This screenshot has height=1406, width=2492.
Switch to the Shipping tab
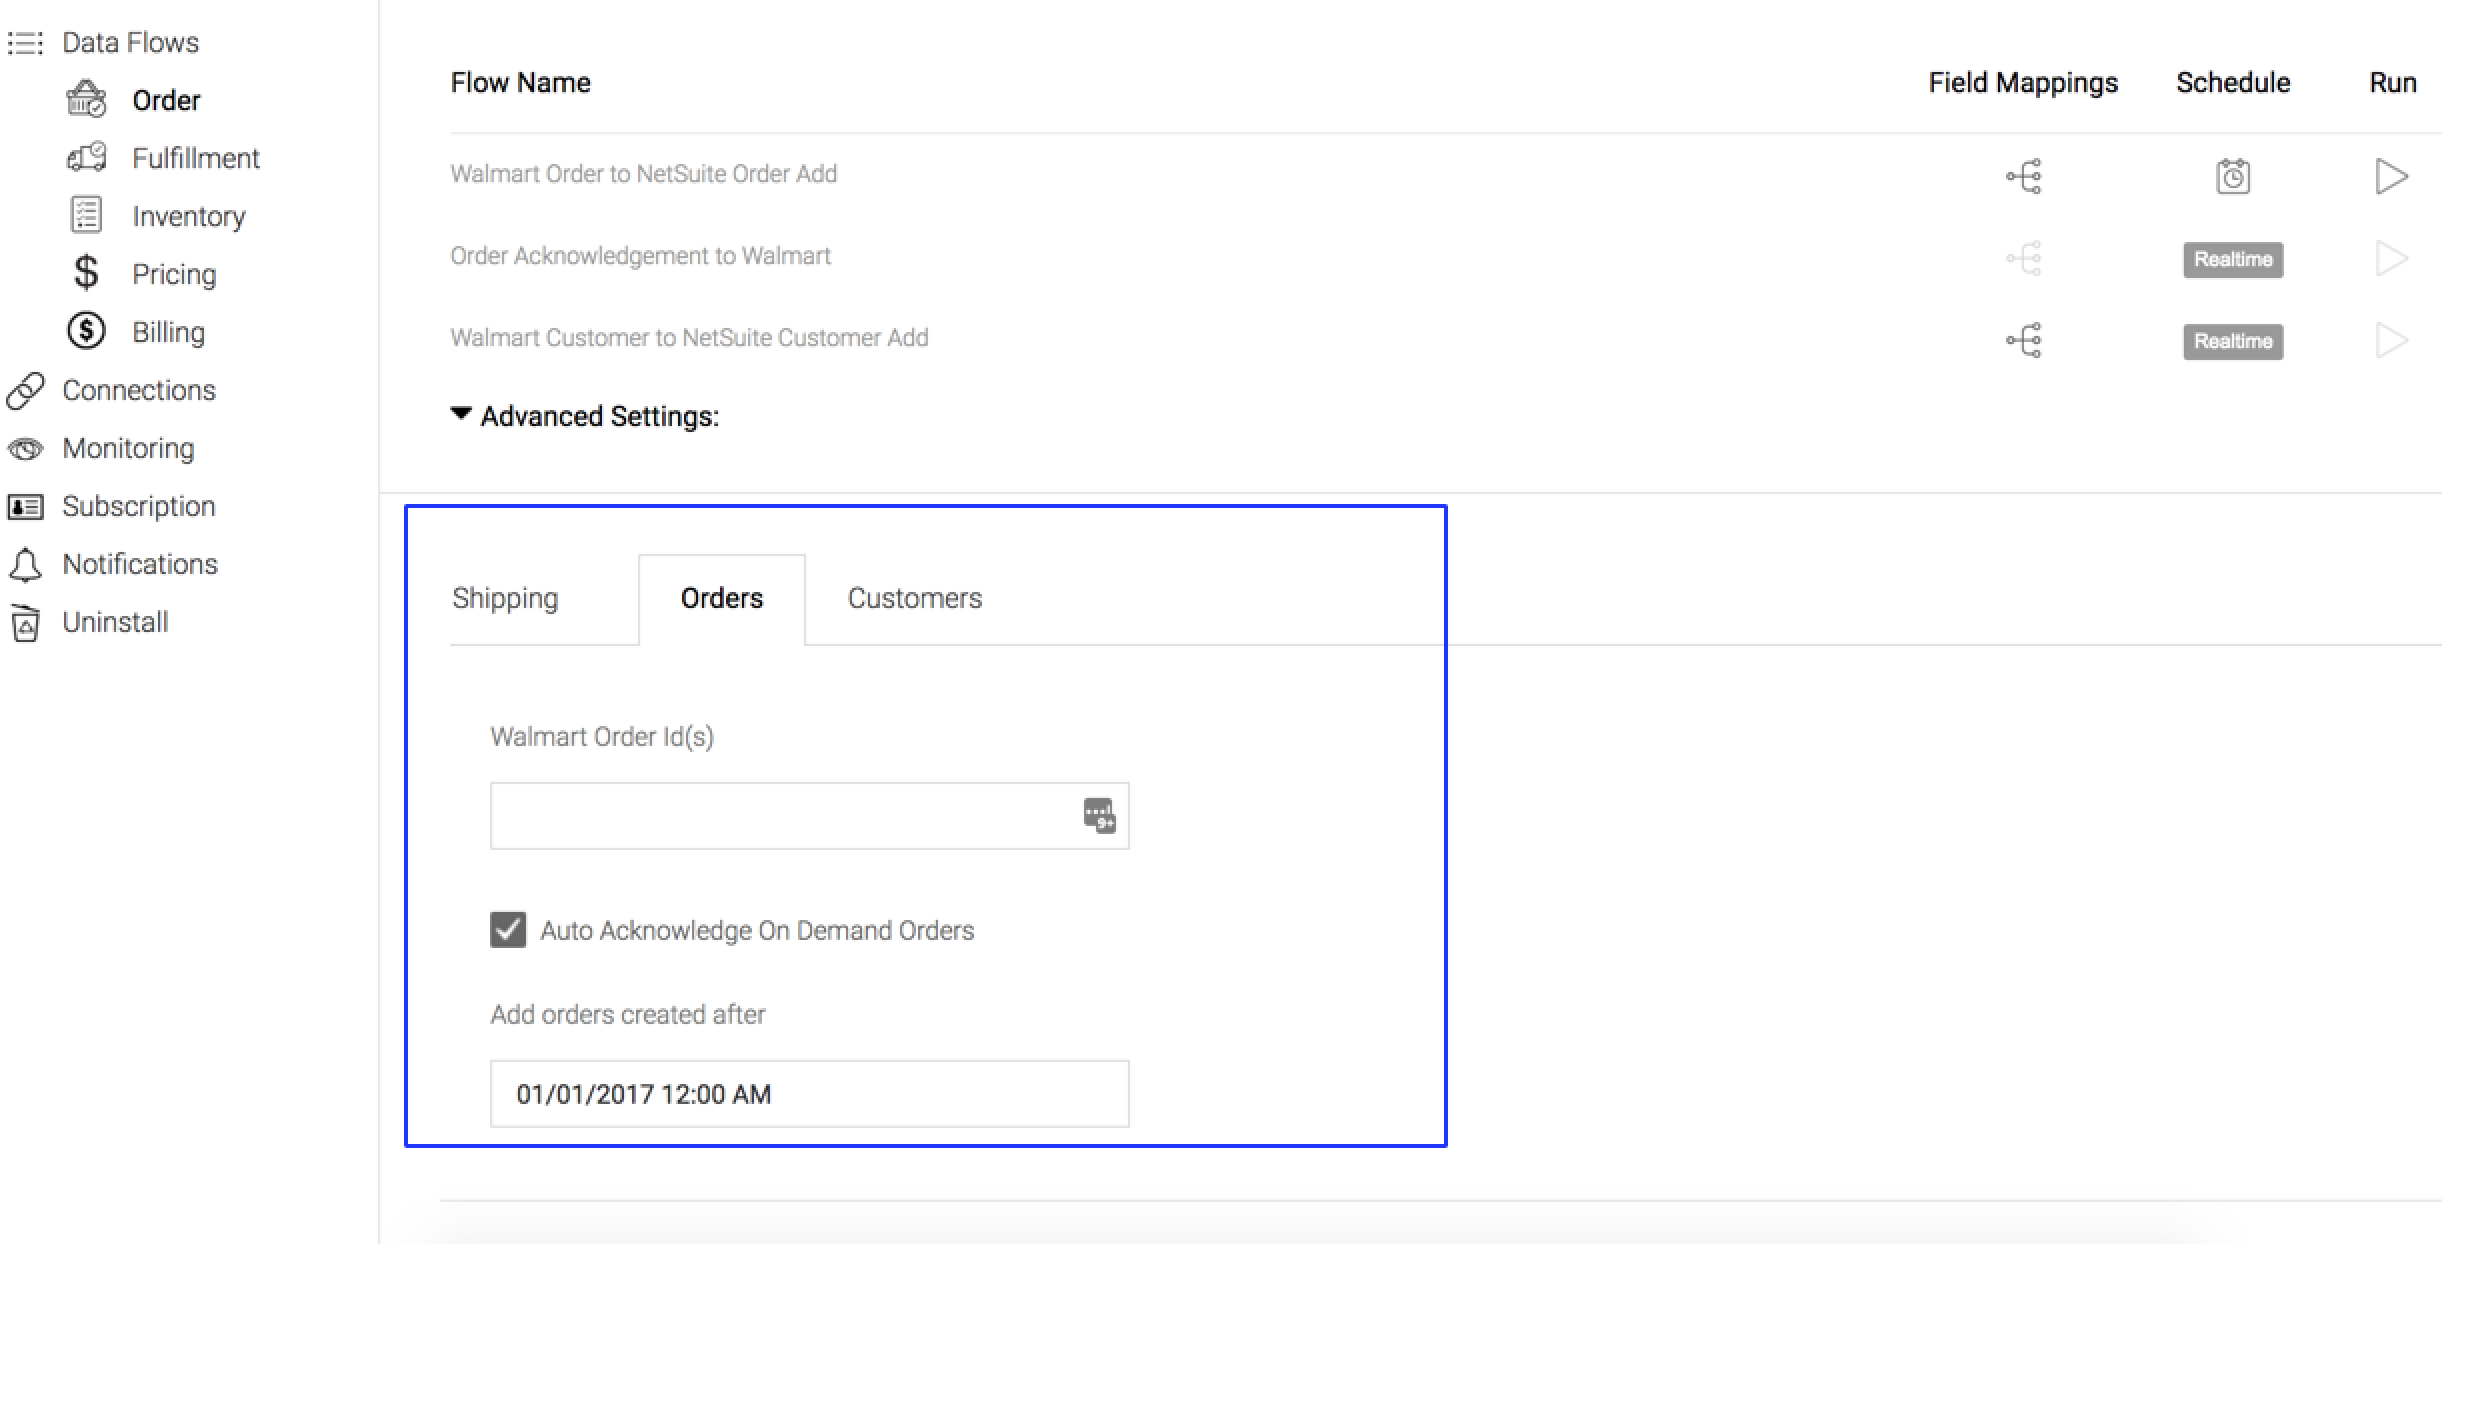505,598
